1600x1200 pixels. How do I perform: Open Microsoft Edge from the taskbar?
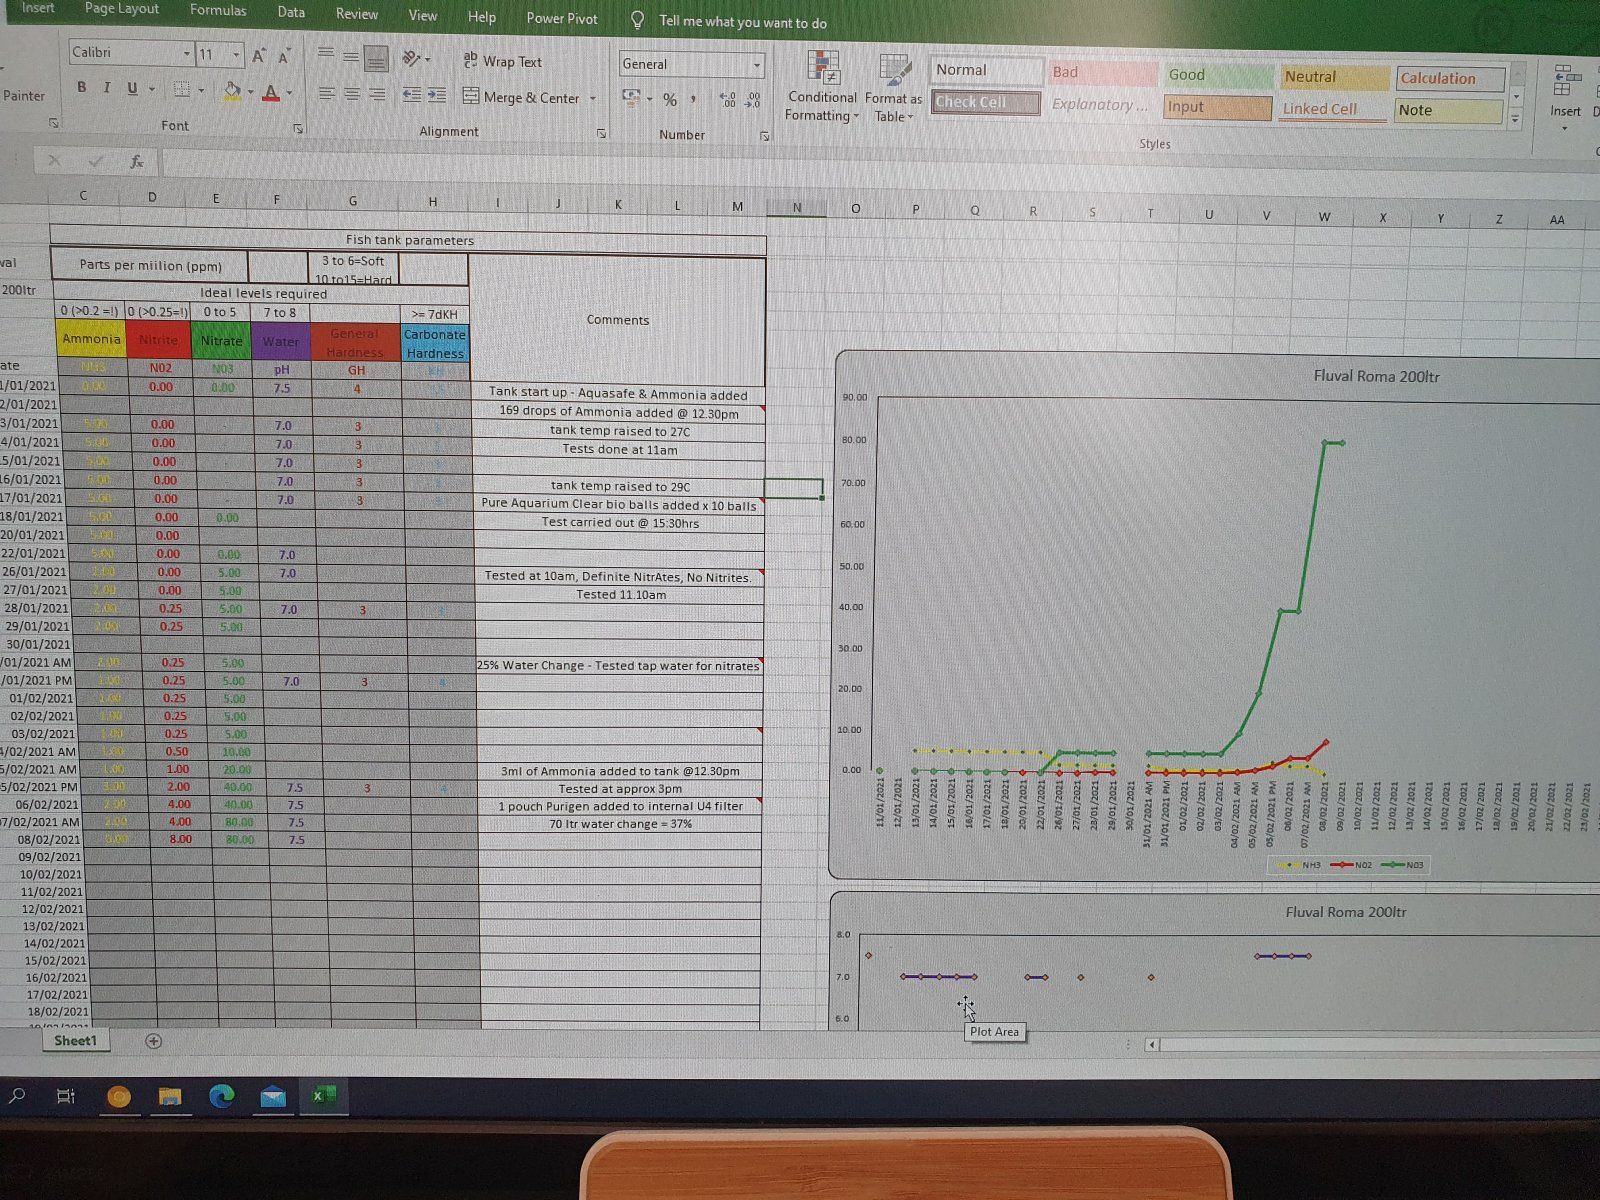[221, 1096]
